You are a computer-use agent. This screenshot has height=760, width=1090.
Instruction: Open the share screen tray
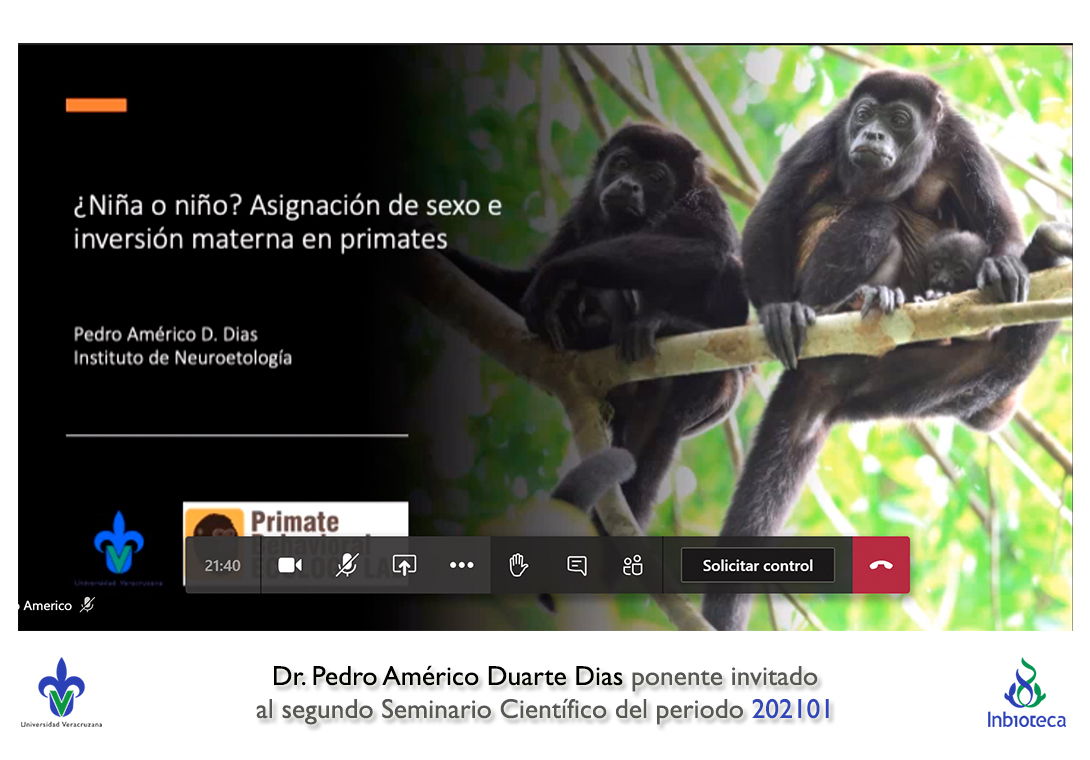point(404,565)
